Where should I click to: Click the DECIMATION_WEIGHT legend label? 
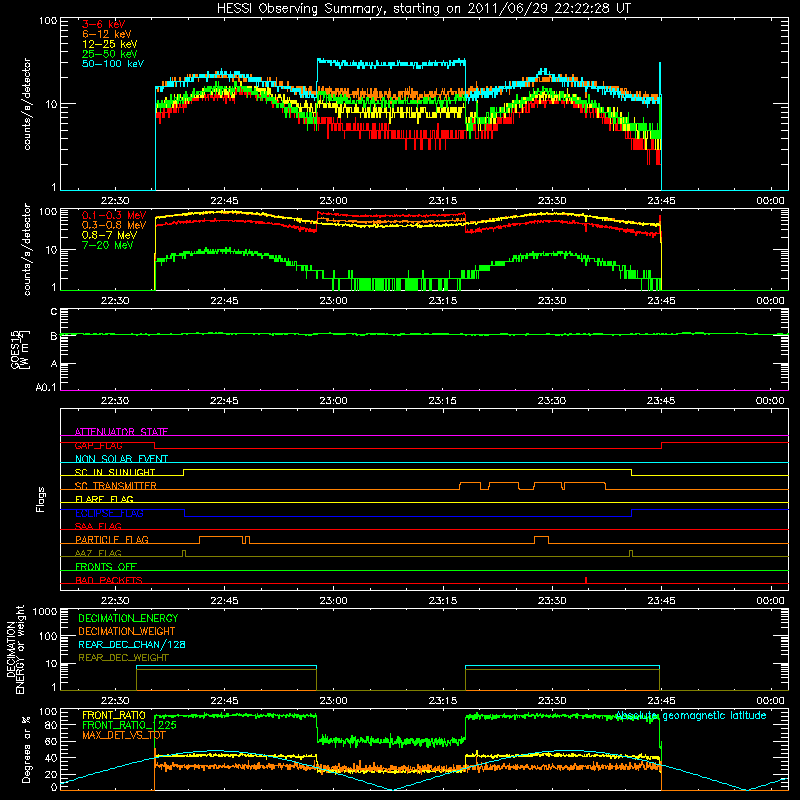click(127, 631)
